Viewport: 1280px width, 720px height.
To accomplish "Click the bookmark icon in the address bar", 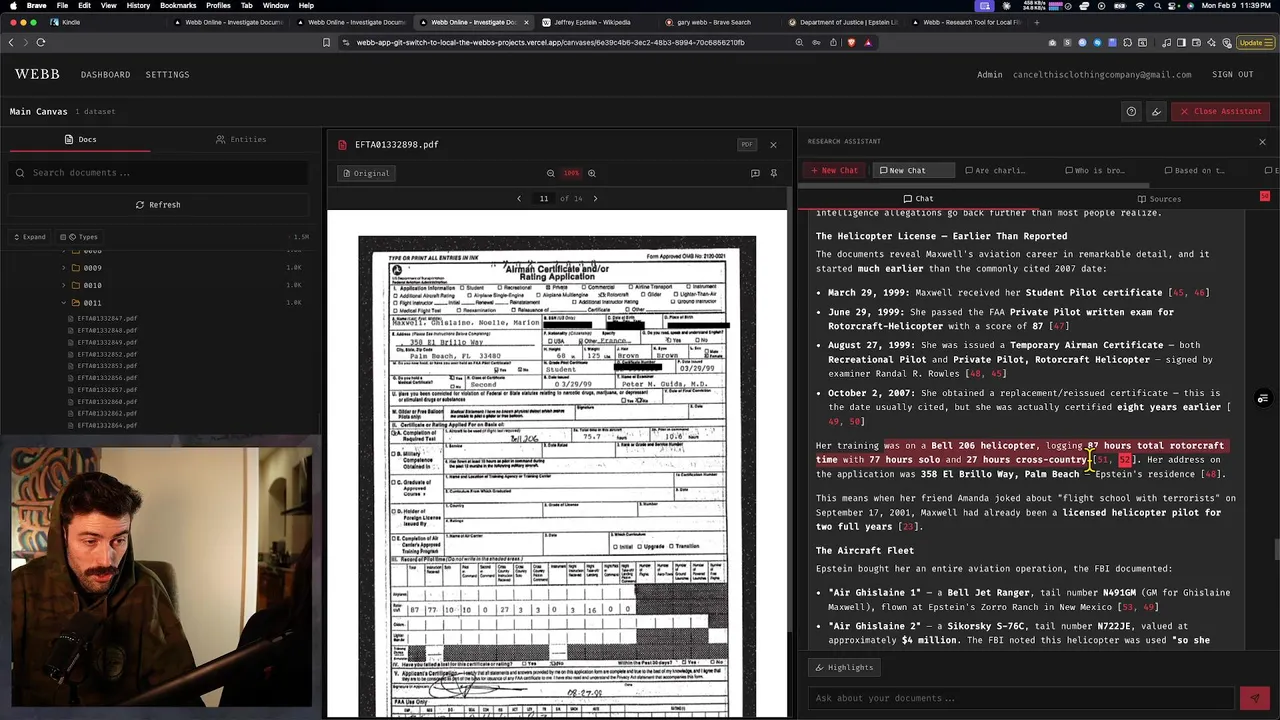I will click(x=326, y=42).
